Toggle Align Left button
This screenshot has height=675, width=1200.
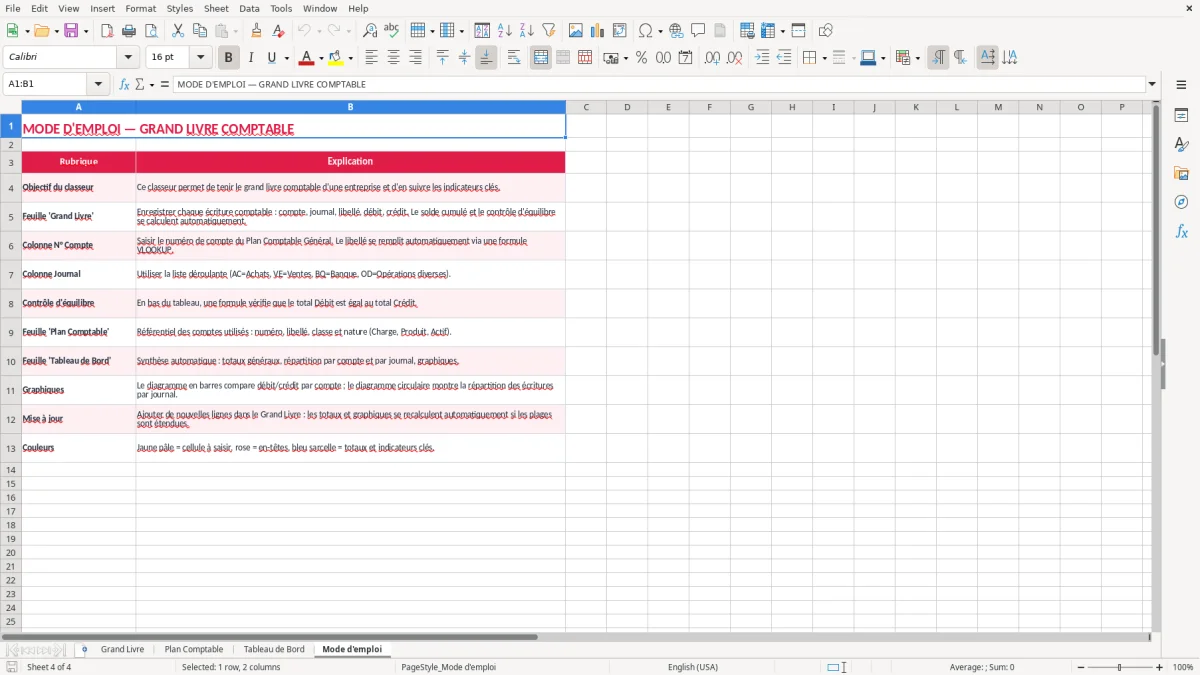coord(371,58)
